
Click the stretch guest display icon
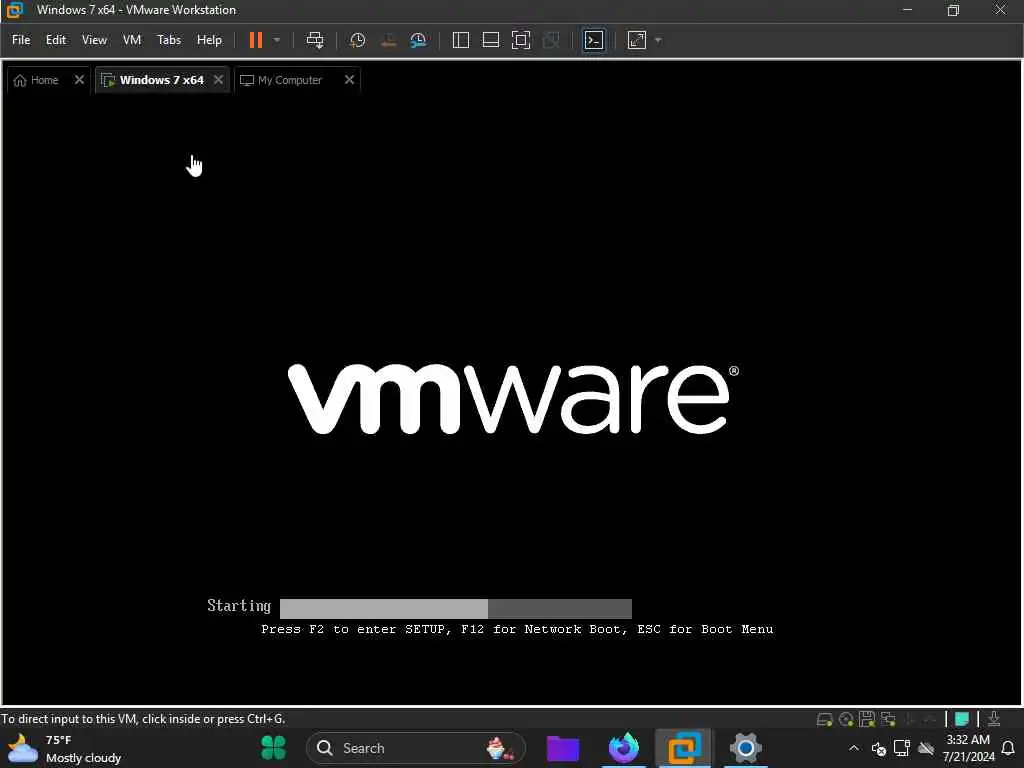[x=637, y=40]
